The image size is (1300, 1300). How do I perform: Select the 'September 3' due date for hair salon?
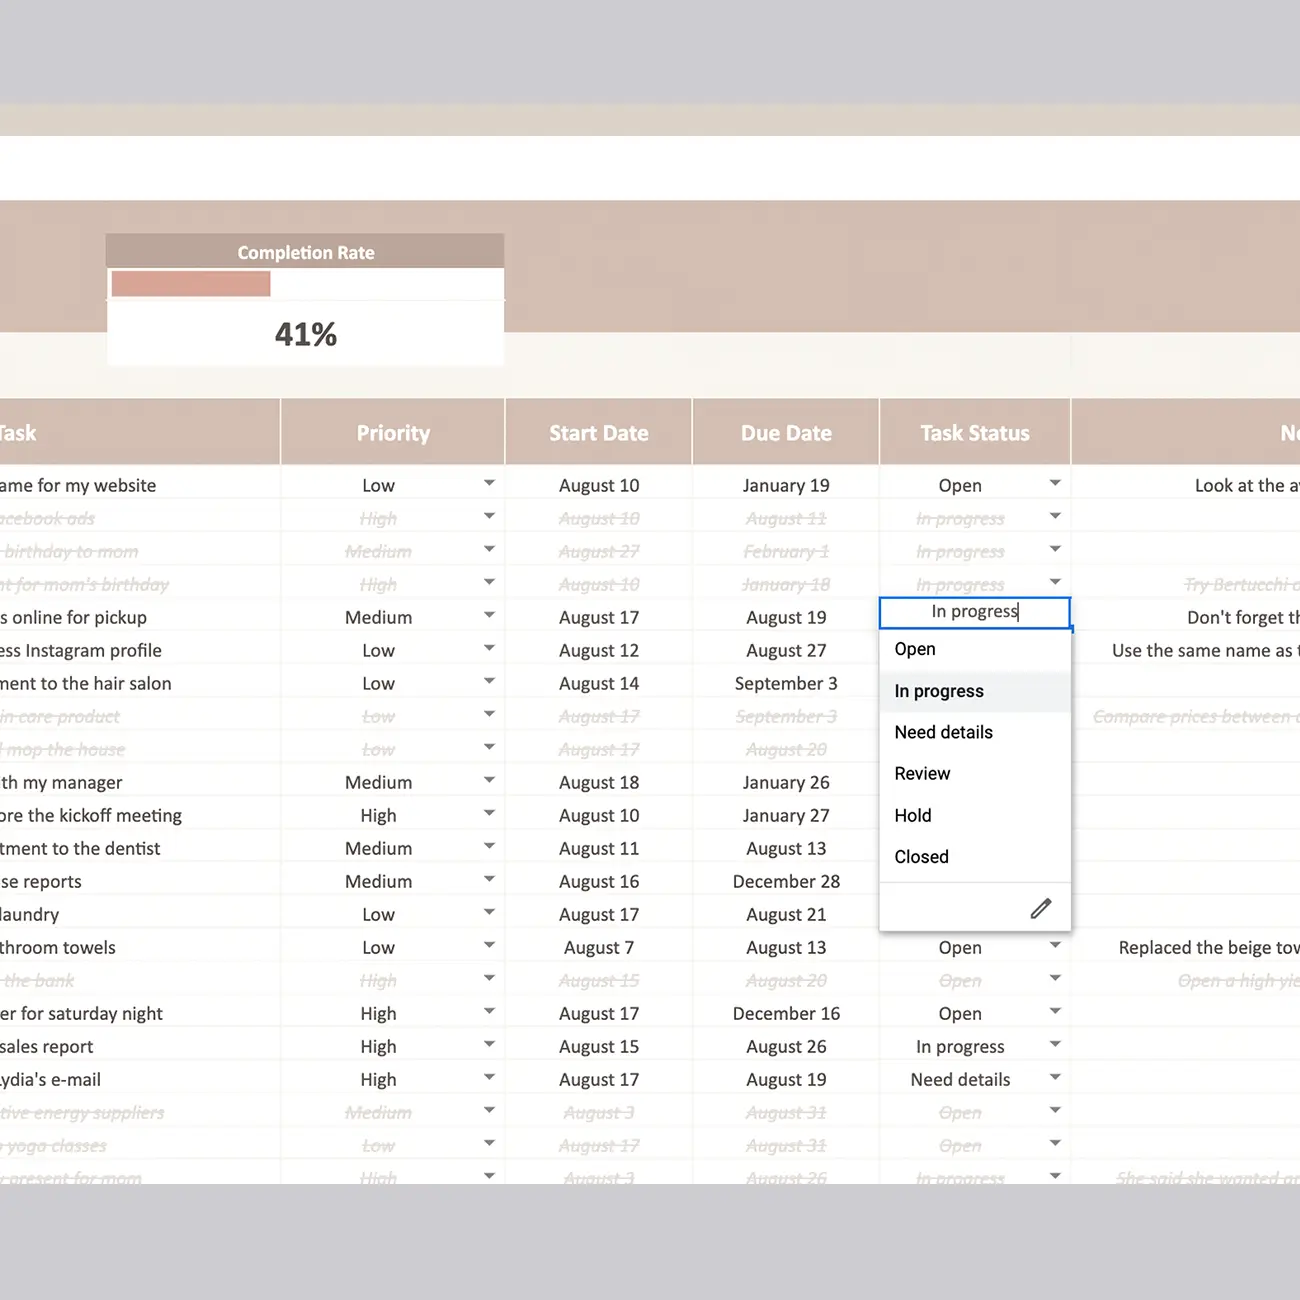[786, 684]
